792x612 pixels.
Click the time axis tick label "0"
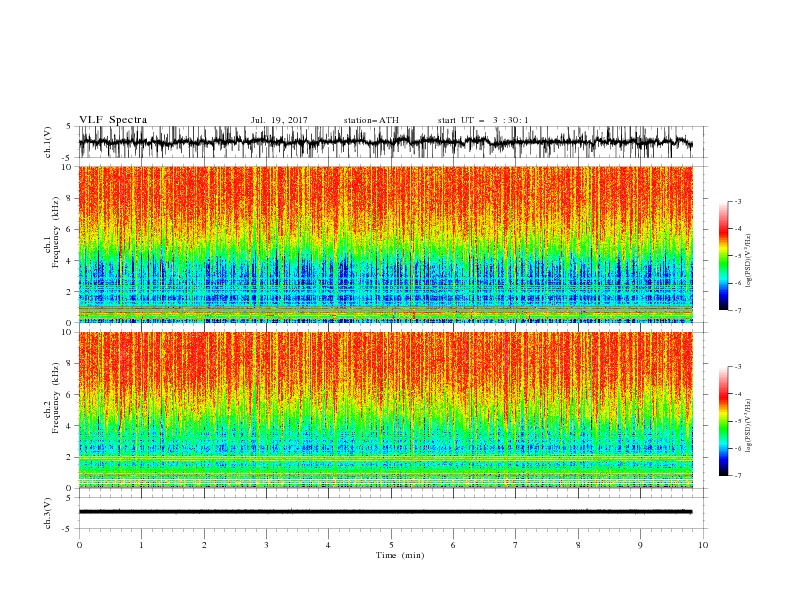pyautogui.click(x=79, y=545)
